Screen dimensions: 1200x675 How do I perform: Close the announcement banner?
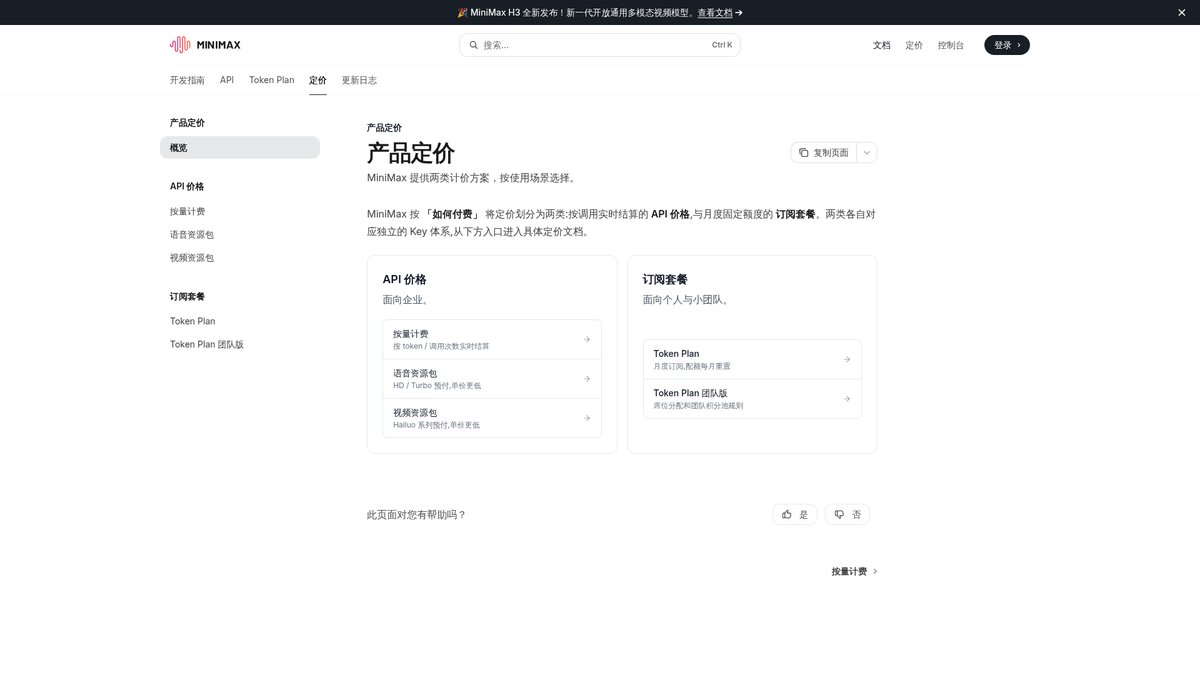[x=1181, y=12]
